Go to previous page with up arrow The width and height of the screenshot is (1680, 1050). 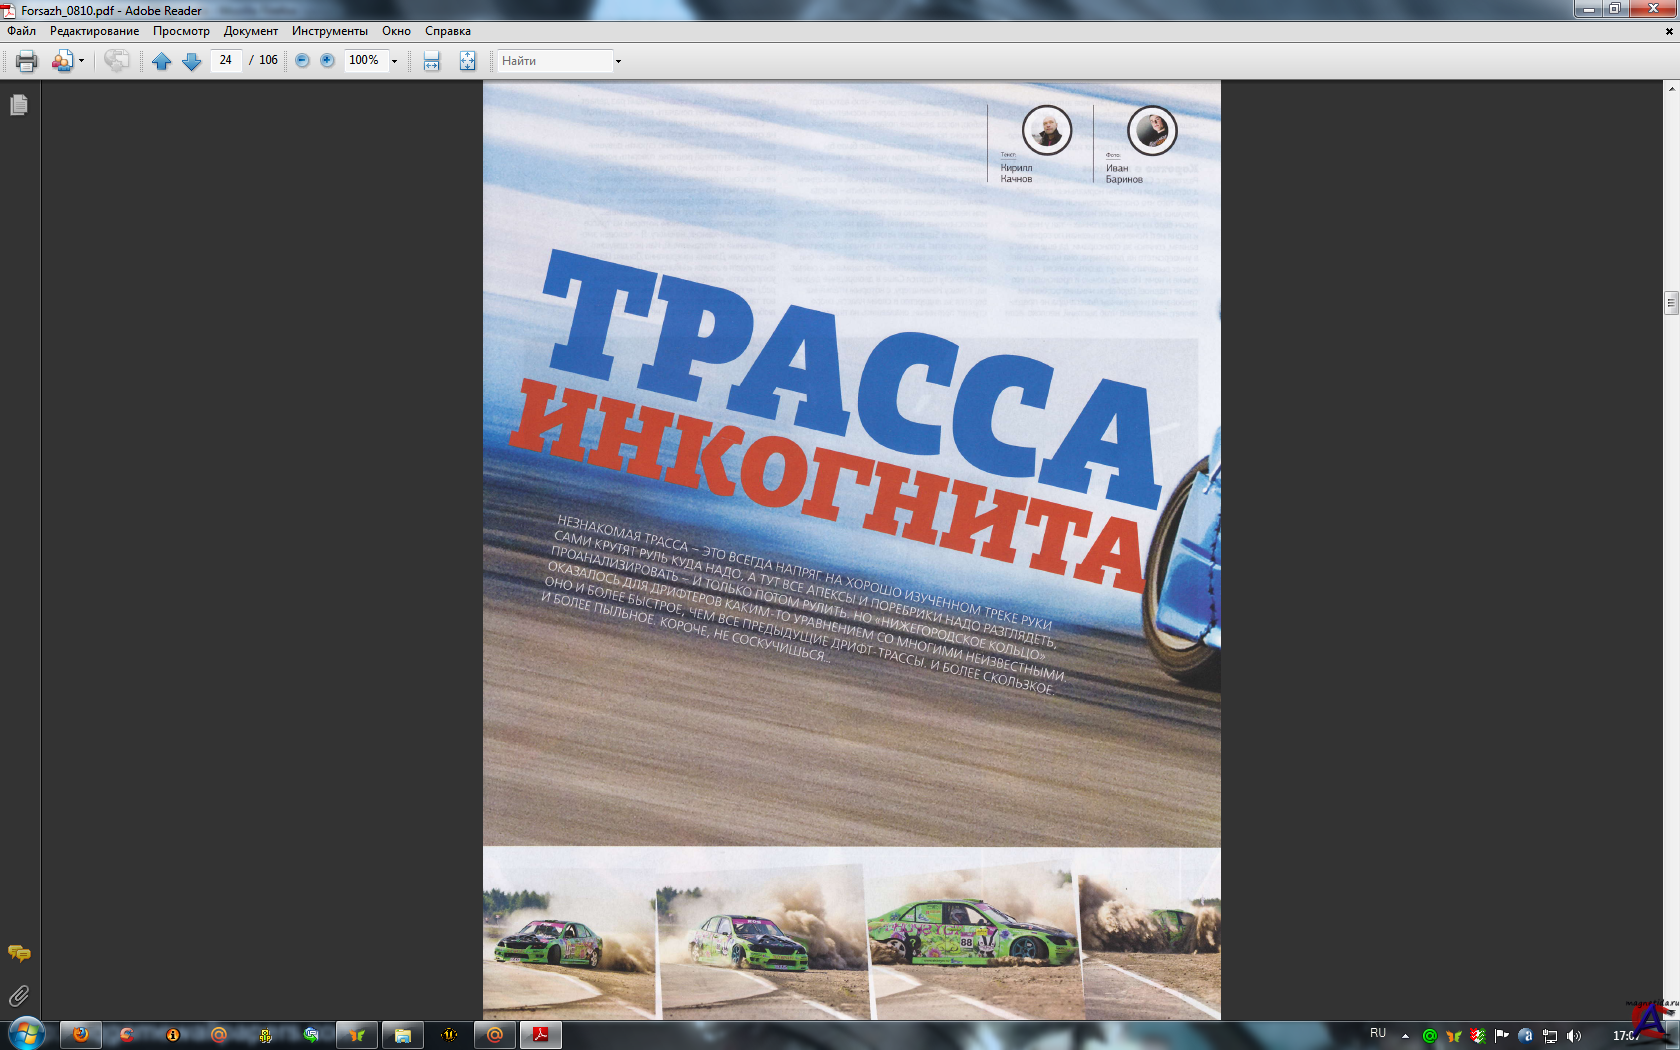click(x=161, y=61)
